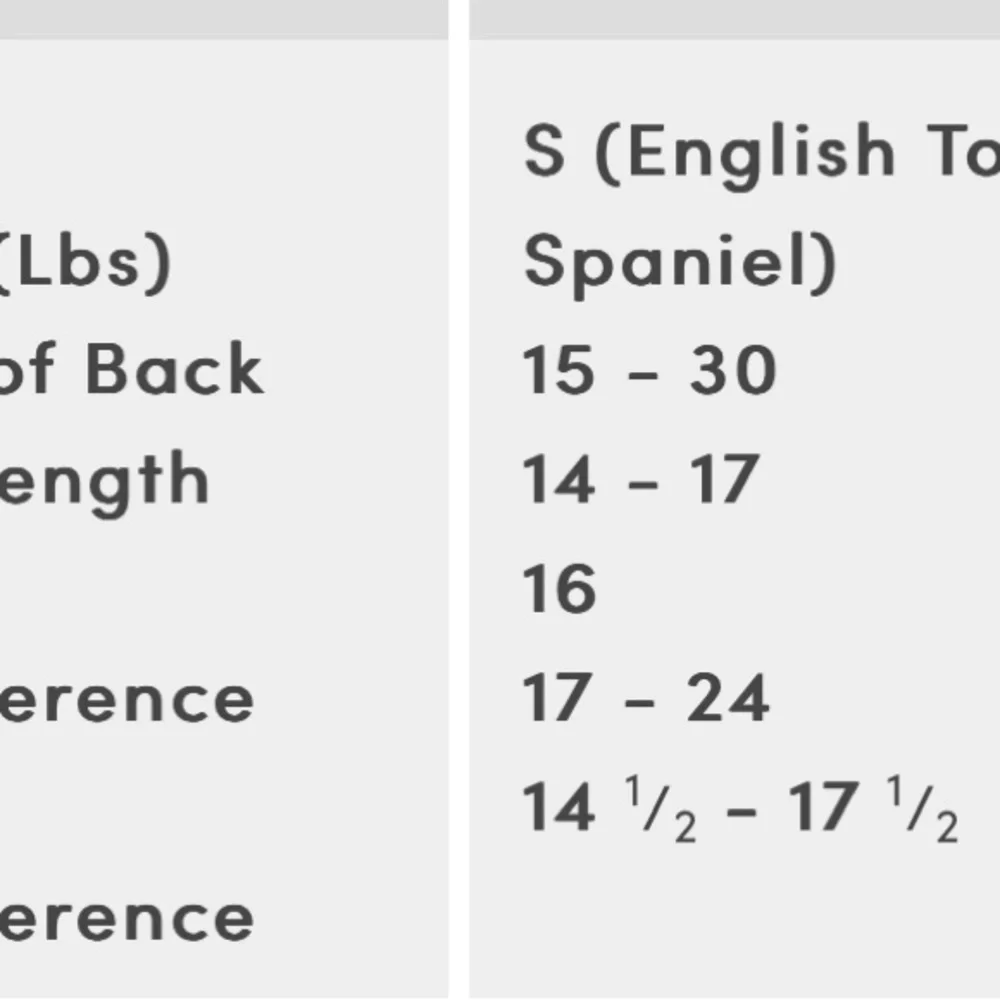
Task: Click the dark gray header bar above size column
Action: (735, 18)
